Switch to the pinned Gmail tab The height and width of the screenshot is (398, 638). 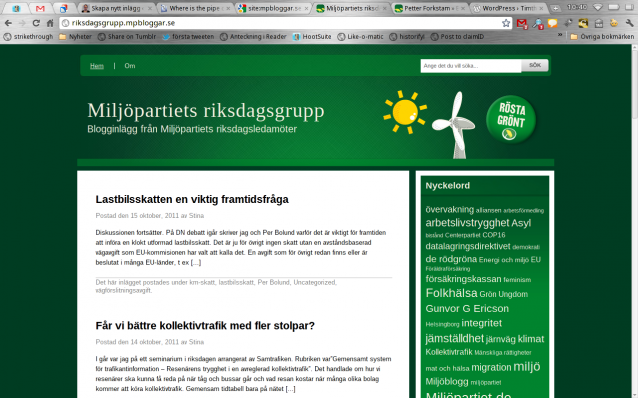tap(40, 8)
